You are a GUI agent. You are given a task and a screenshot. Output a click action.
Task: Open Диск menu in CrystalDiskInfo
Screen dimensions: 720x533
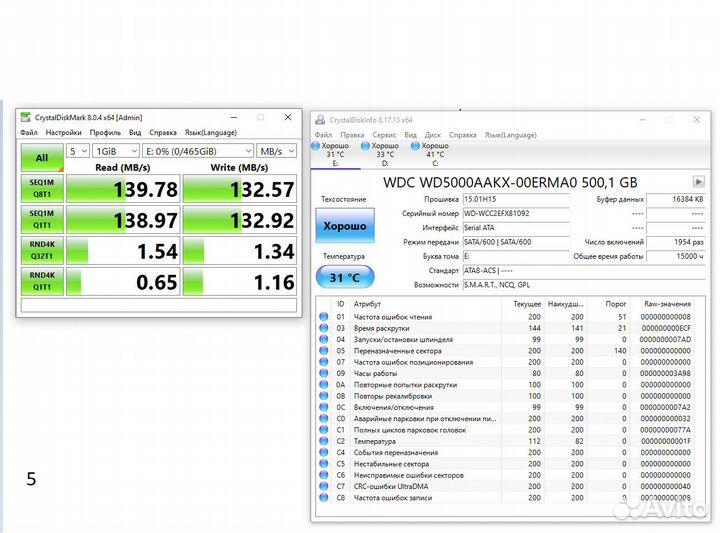click(x=433, y=135)
